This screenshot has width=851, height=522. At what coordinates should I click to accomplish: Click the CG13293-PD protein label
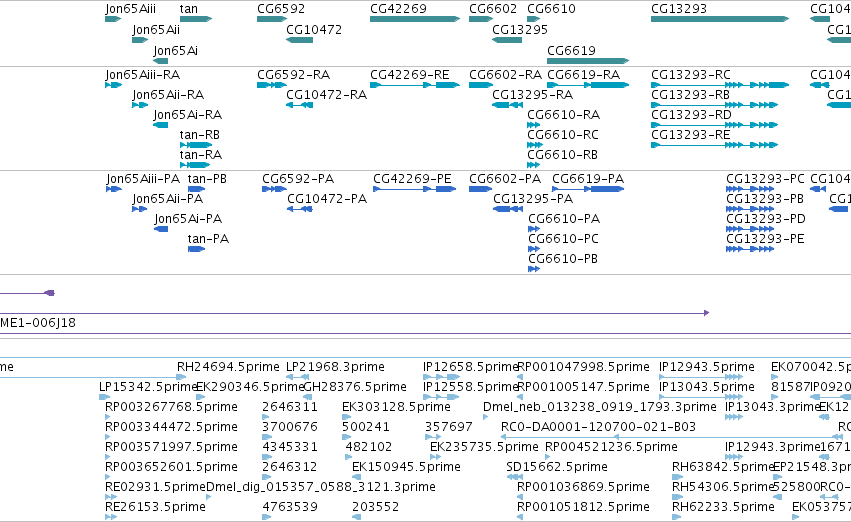(x=766, y=219)
